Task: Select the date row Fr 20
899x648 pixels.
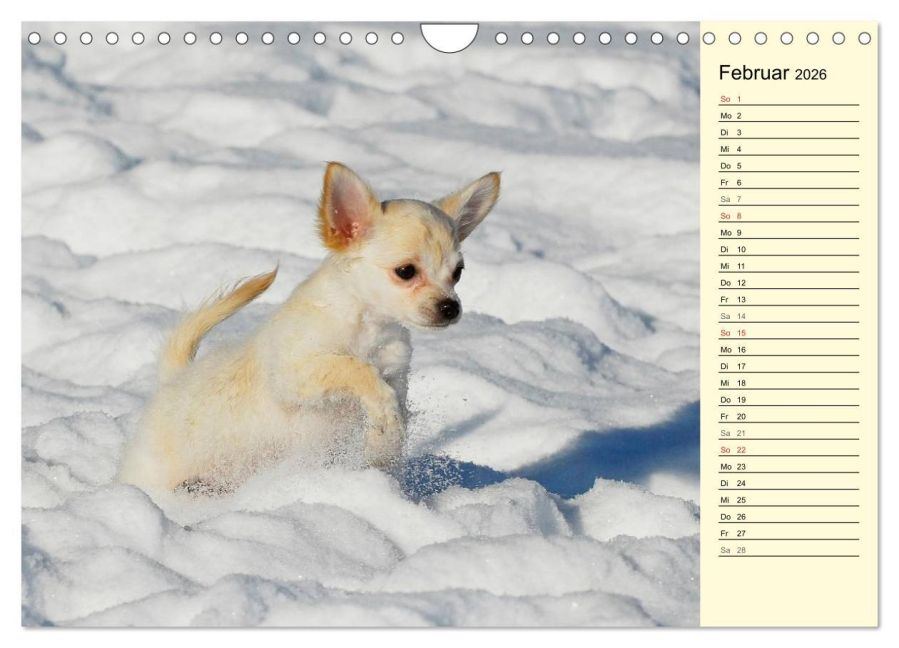Action: pos(789,416)
